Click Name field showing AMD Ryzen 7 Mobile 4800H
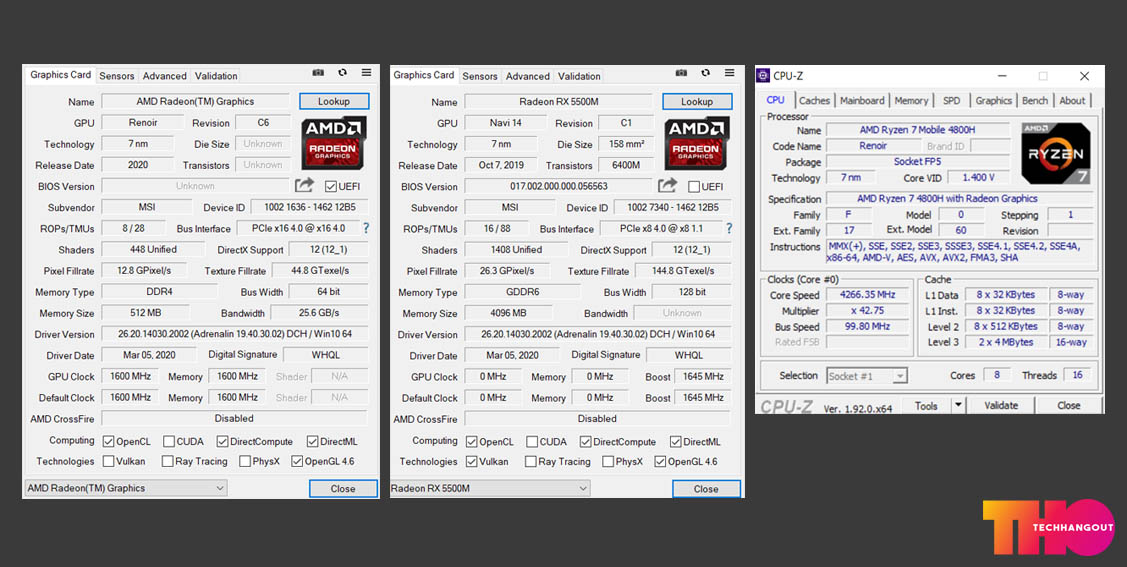 tap(919, 130)
